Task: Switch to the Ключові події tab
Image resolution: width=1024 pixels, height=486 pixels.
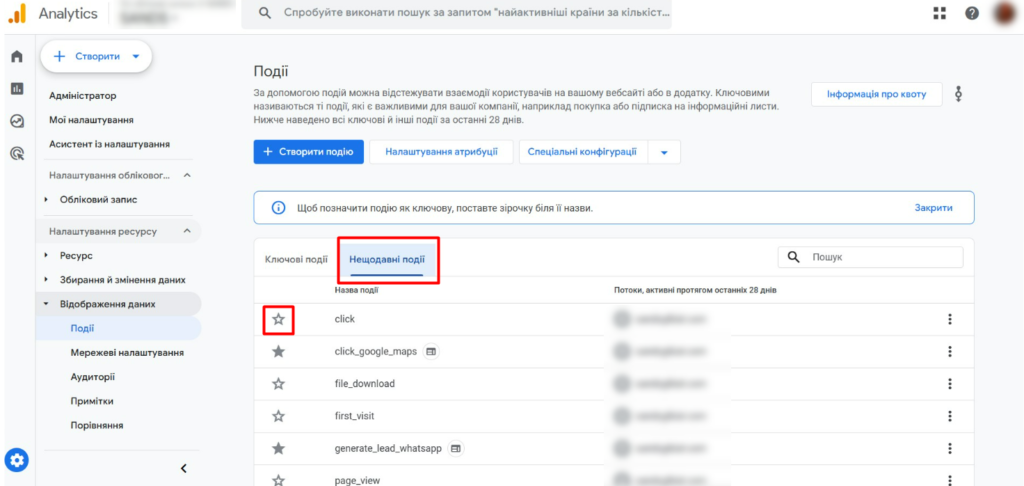Action: pyautogui.click(x=295, y=259)
